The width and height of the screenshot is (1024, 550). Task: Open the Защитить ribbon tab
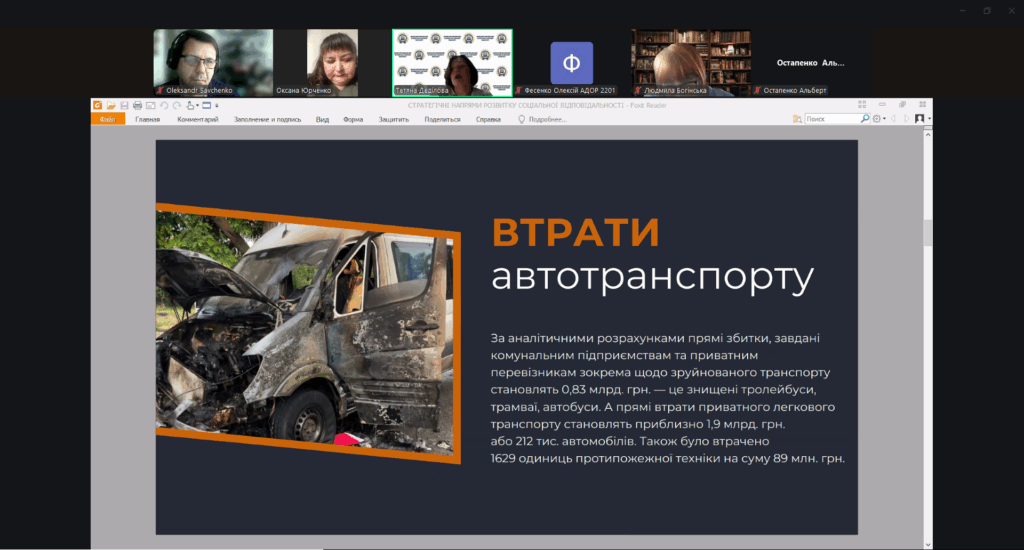[393, 119]
